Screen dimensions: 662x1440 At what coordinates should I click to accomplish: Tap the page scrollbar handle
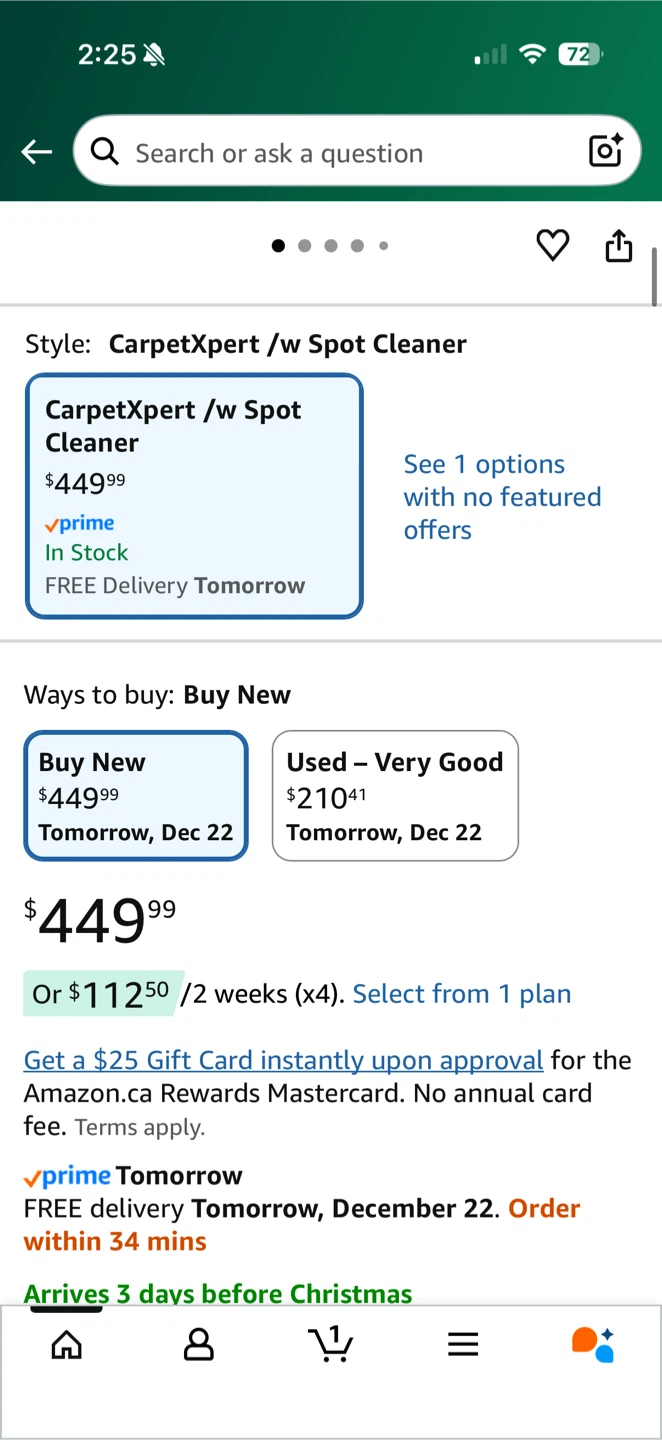click(655, 277)
